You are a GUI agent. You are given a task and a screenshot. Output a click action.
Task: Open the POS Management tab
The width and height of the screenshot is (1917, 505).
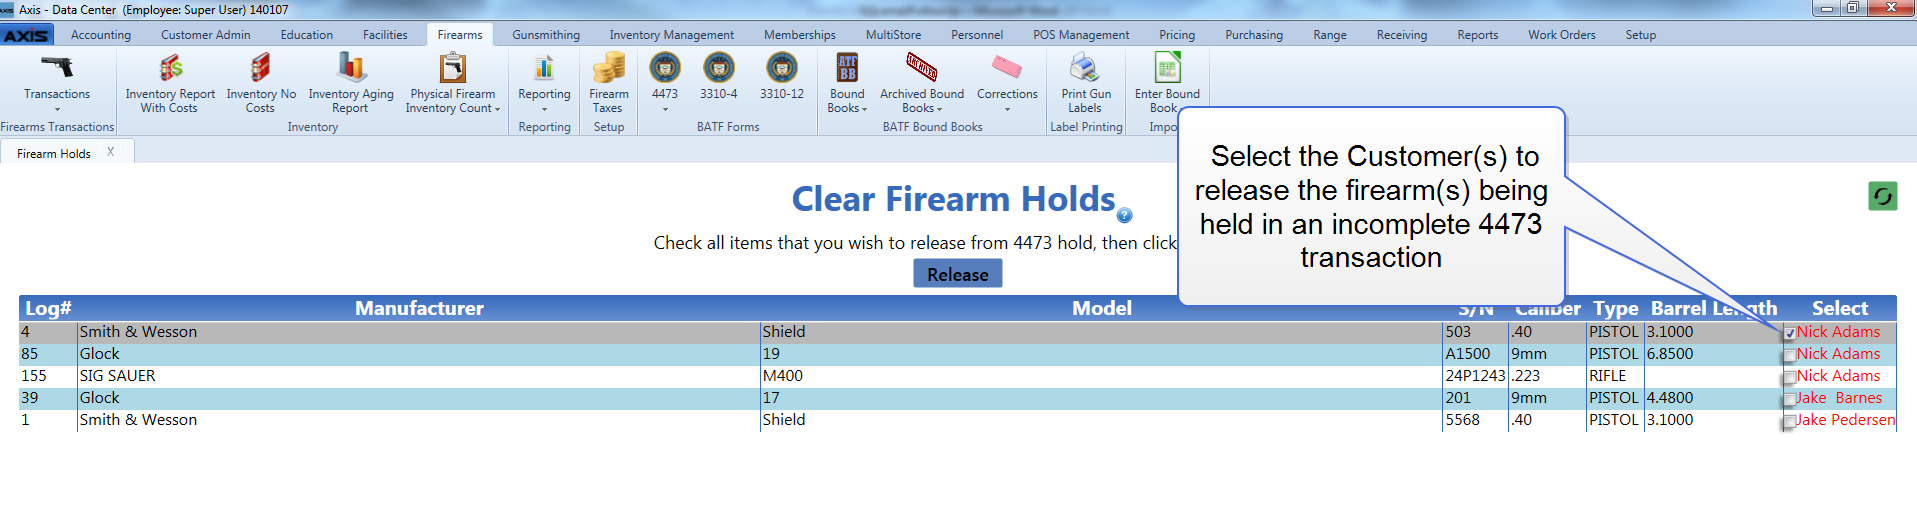[1081, 35]
